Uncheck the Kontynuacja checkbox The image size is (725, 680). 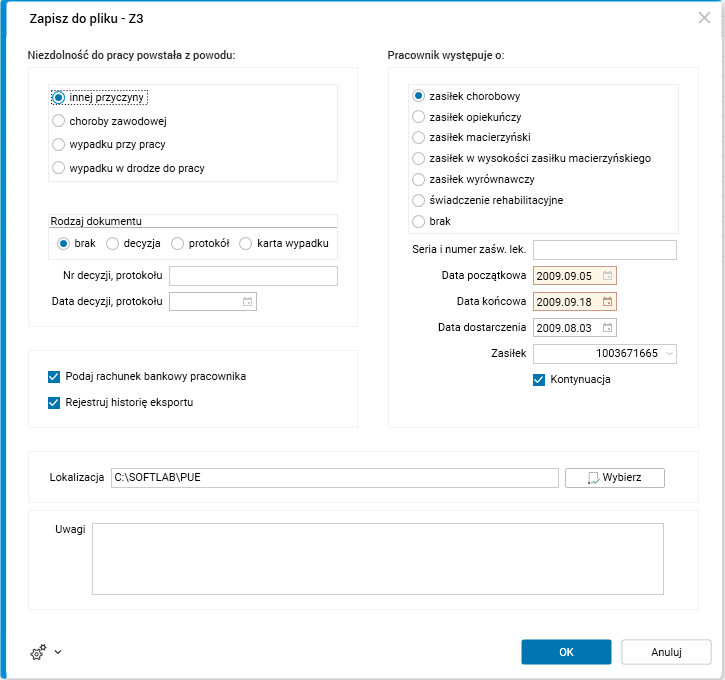click(x=540, y=380)
